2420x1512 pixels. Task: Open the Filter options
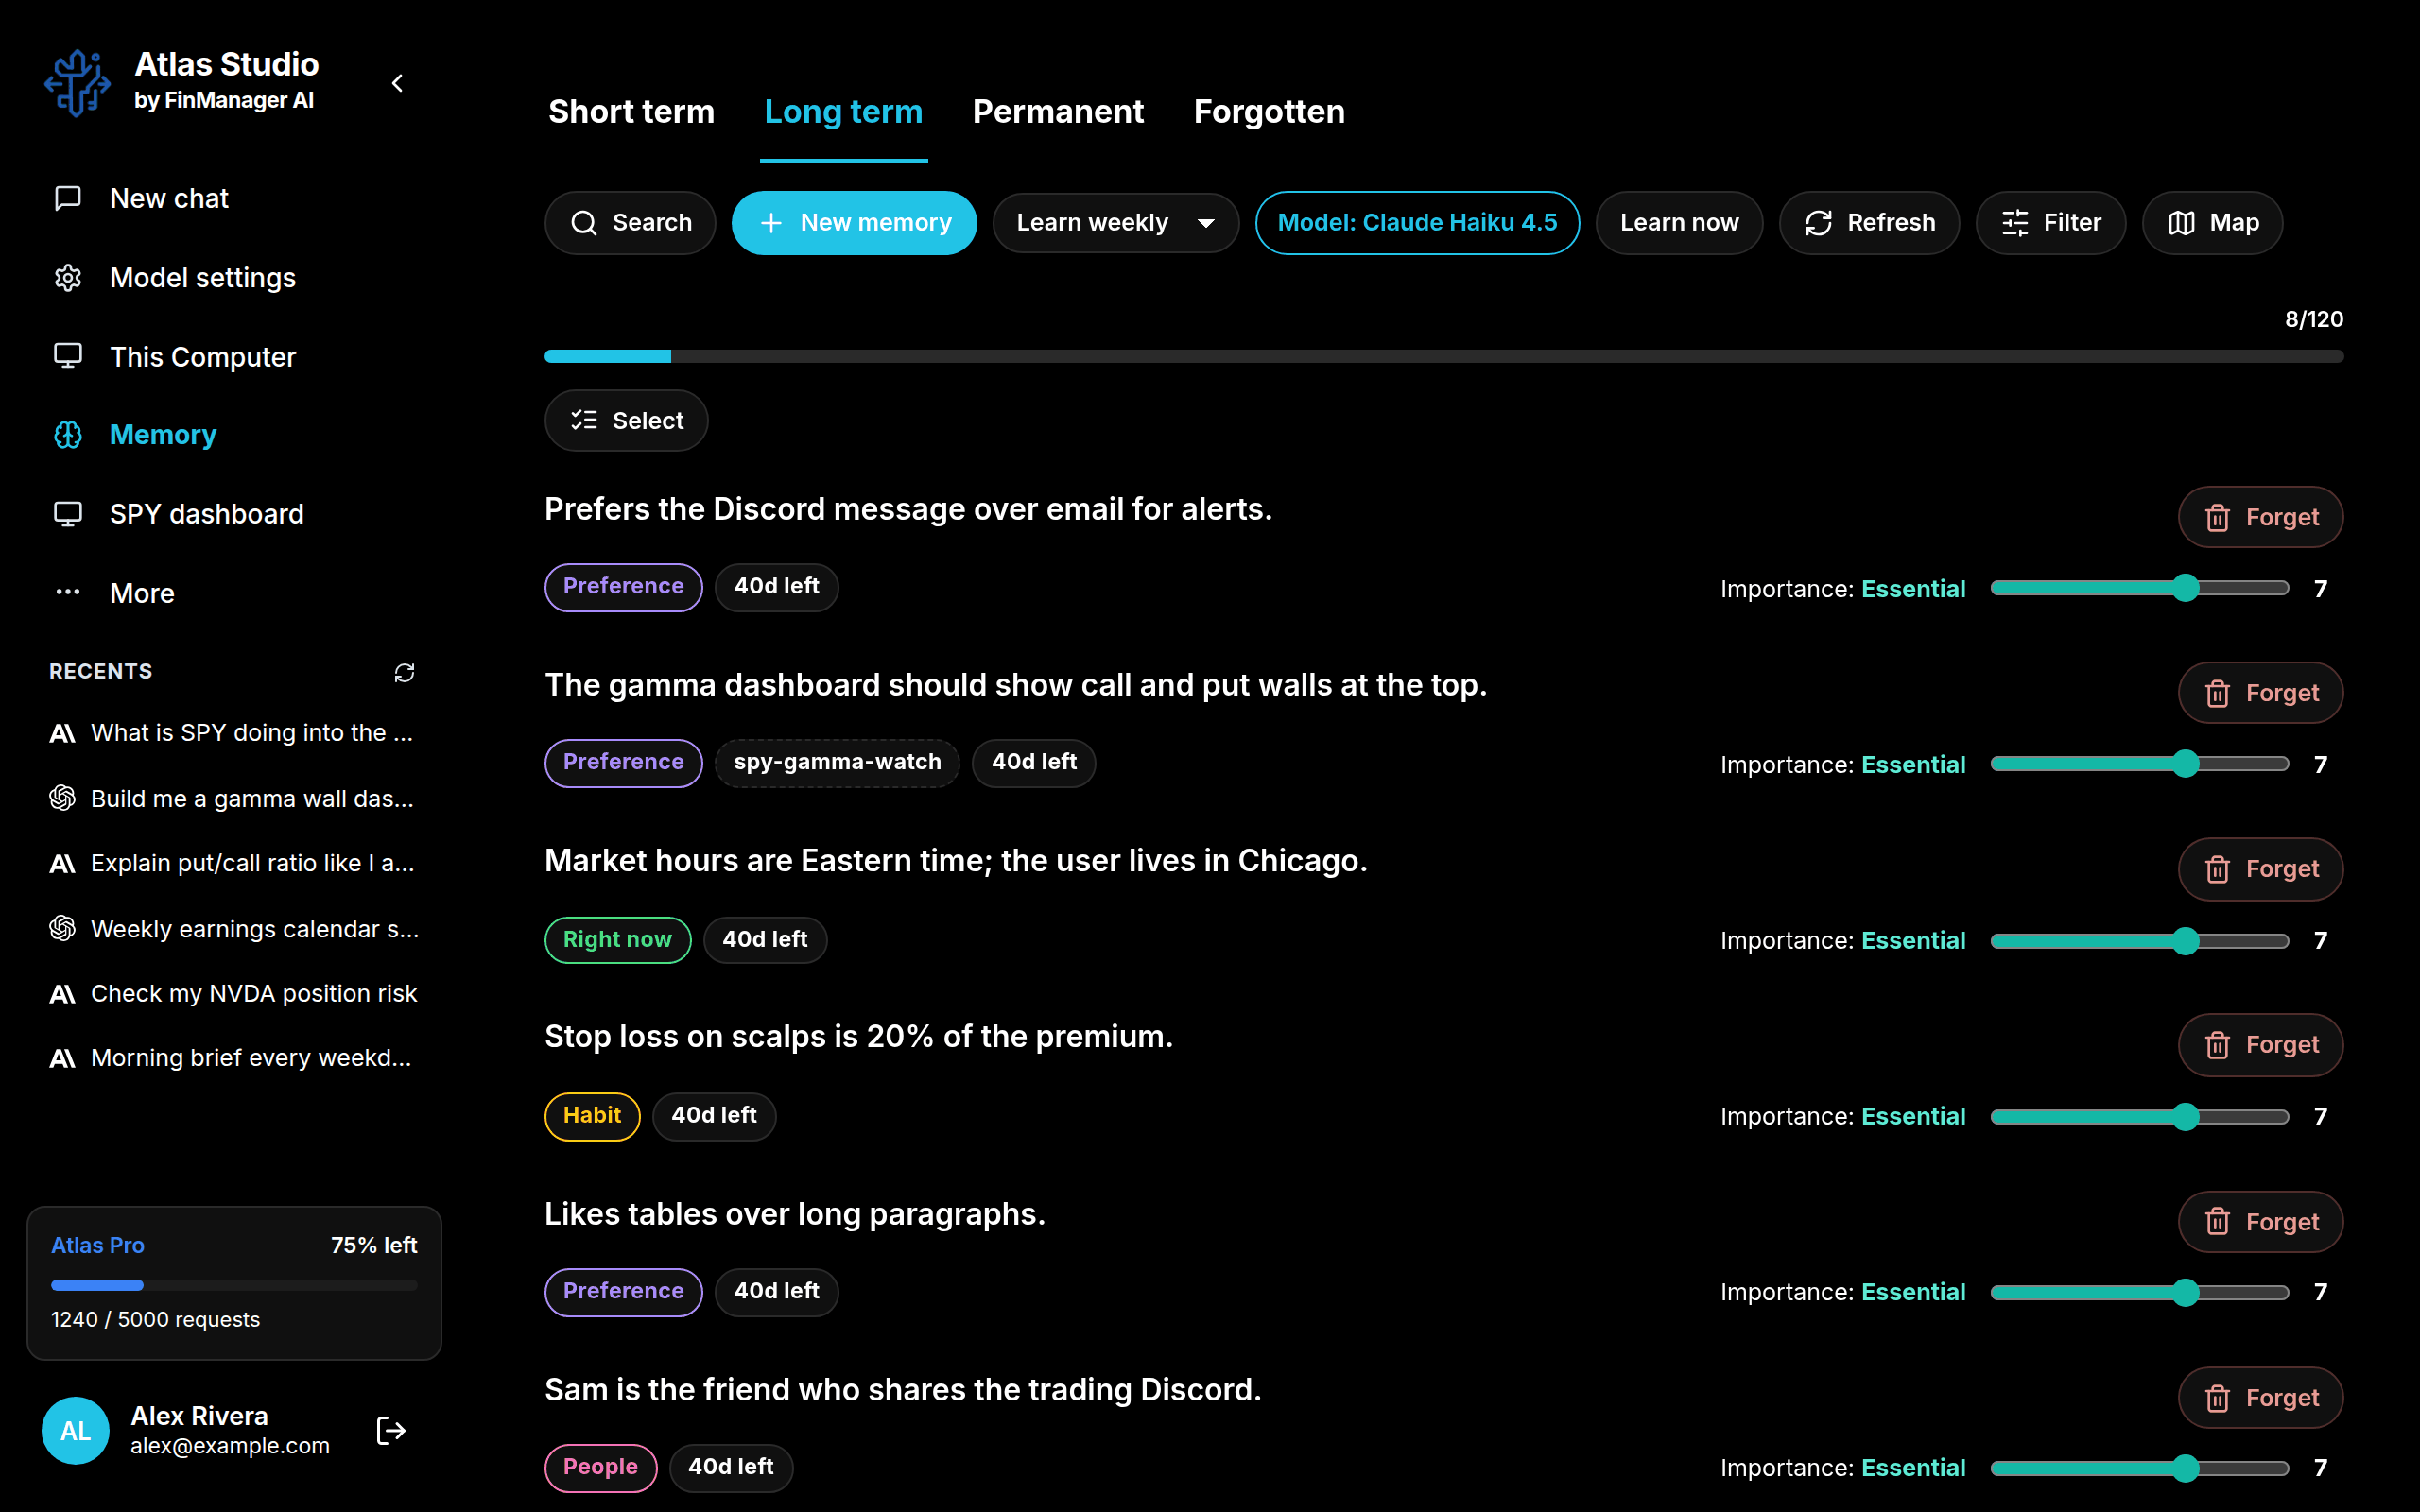pos(2050,222)
